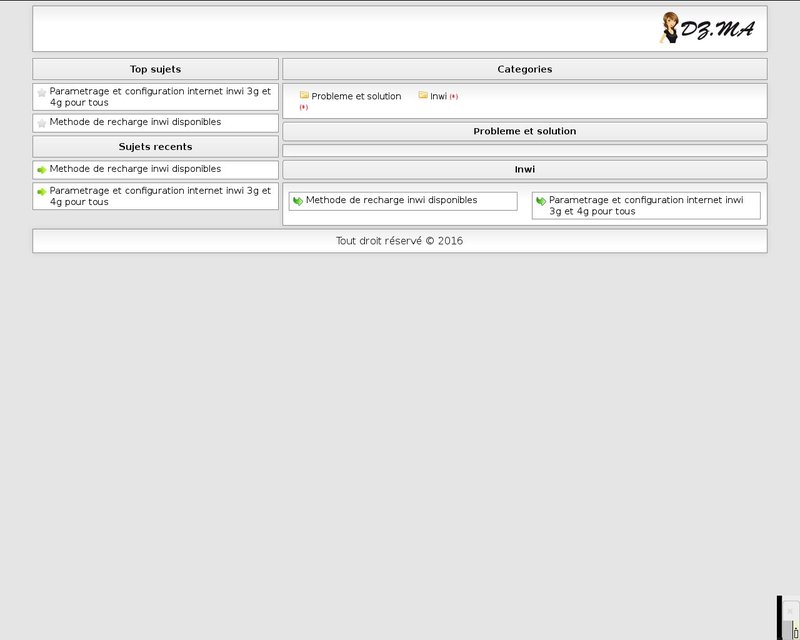This screenshot has height=640, width=800.
Task: Open Methode de recharge link in Sujets recents
Action: pyautogui.click(x=135, y=169)
